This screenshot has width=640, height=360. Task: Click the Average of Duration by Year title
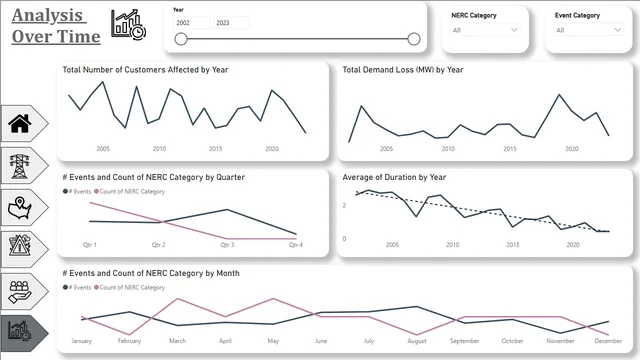tap(394, 177)
